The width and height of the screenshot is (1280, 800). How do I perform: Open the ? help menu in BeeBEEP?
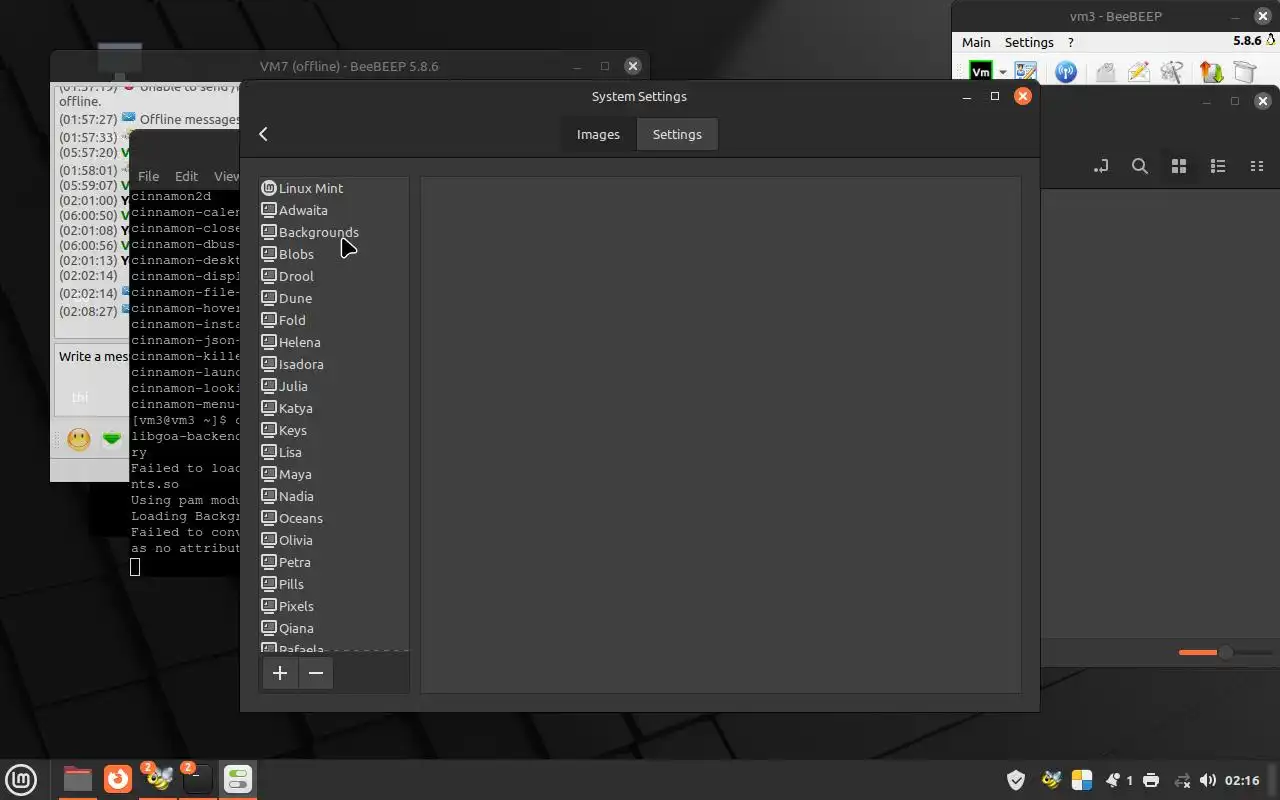(1071, 42)
